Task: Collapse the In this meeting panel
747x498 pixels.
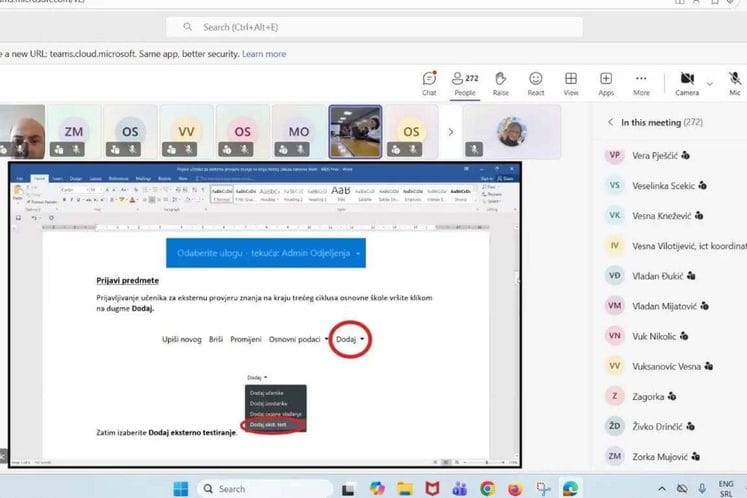Action: (x=610, y=123)
